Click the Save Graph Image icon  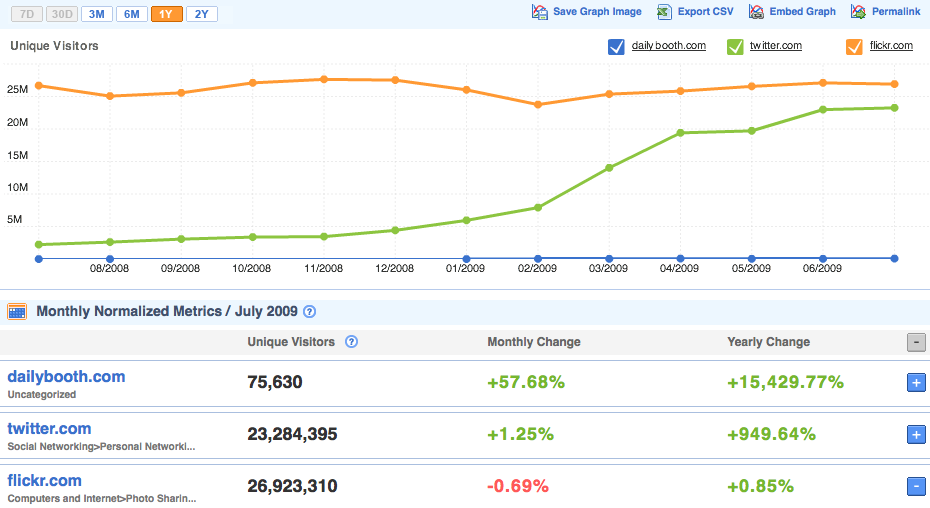coord(539,12)
